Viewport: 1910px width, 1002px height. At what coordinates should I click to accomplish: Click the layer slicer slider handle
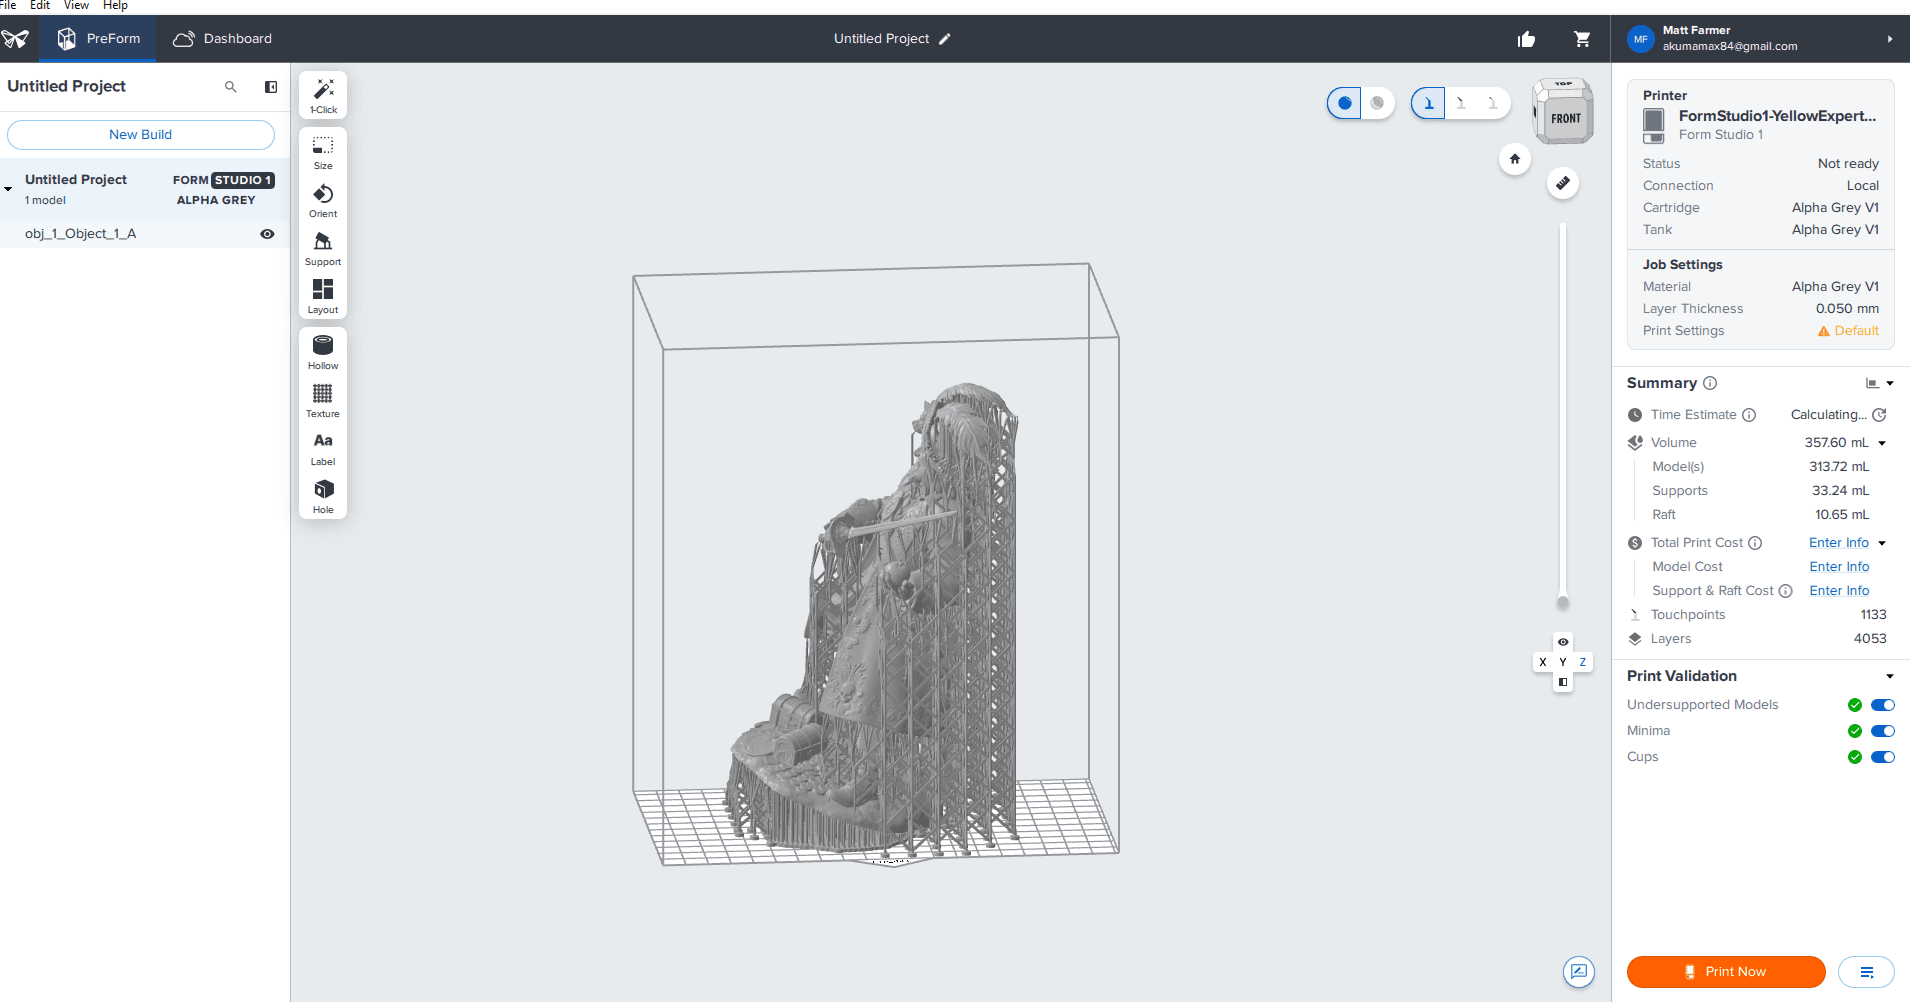[1563, 602]
